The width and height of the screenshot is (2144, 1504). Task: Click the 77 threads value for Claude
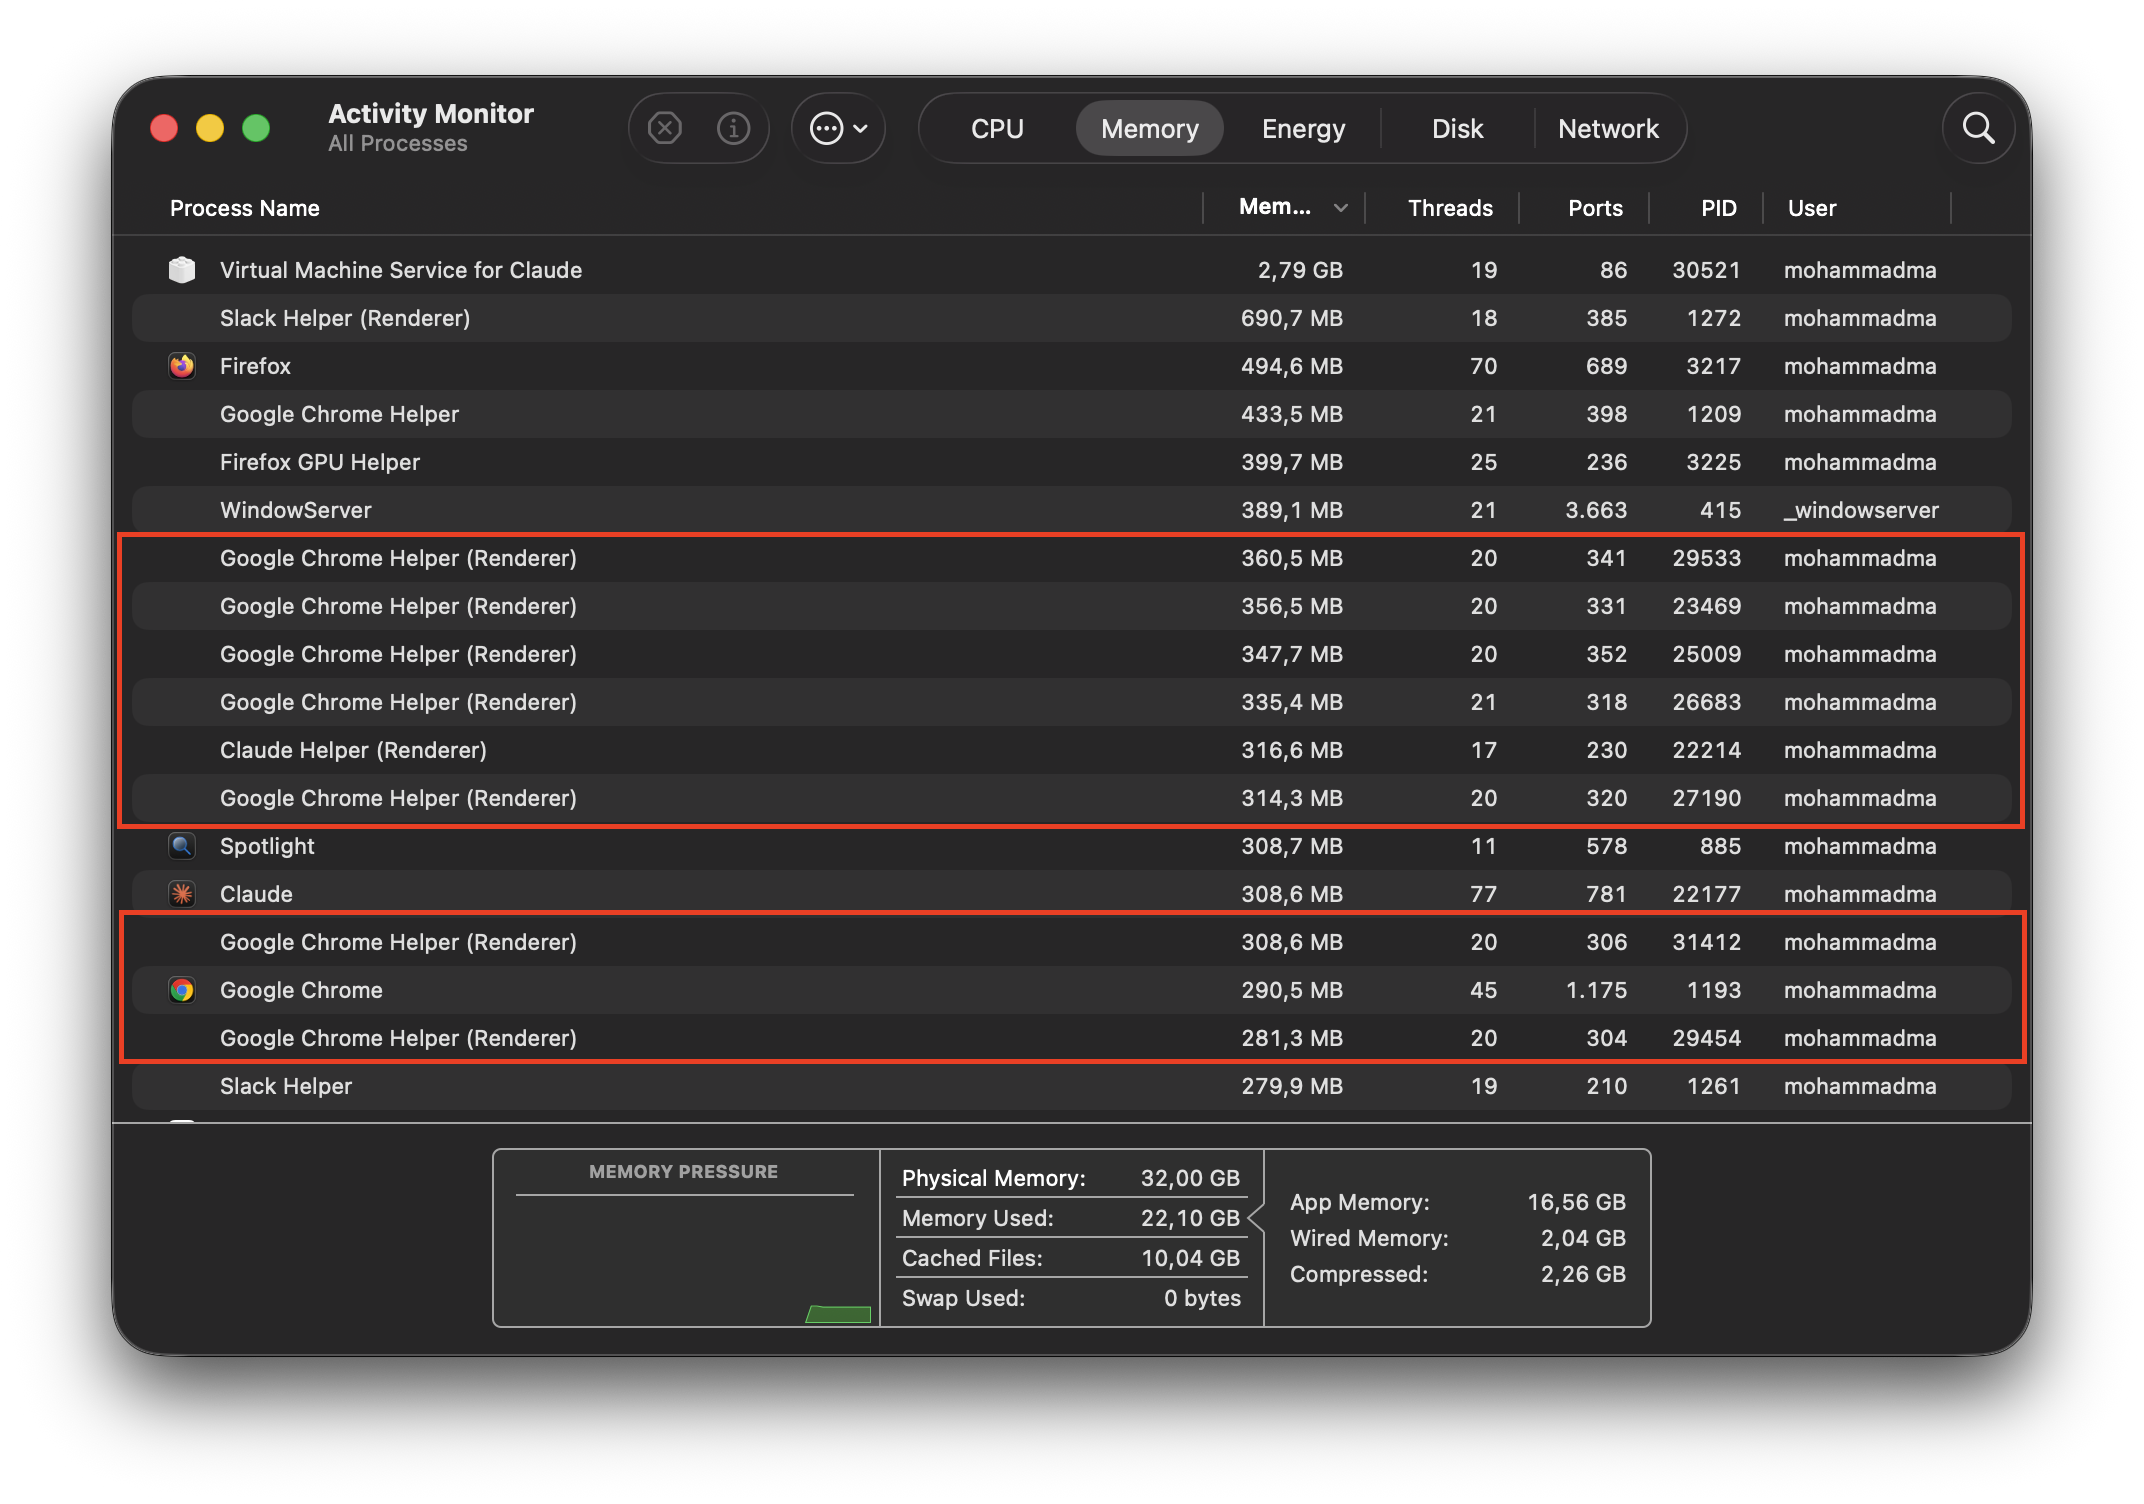pyautogui.click(x=1483, y=894)
